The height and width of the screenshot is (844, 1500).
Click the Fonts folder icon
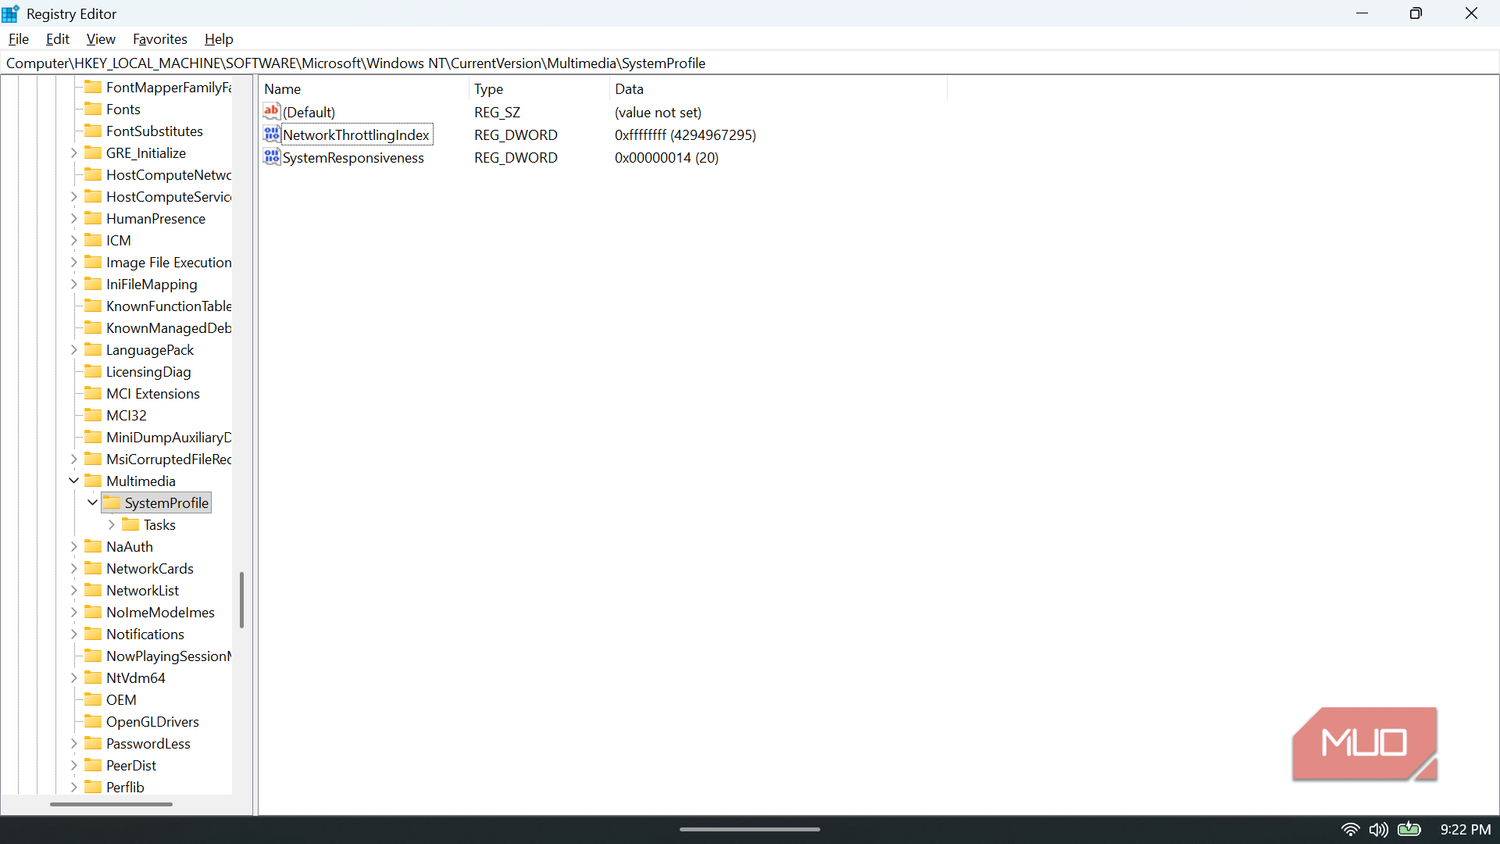(93, 109)
